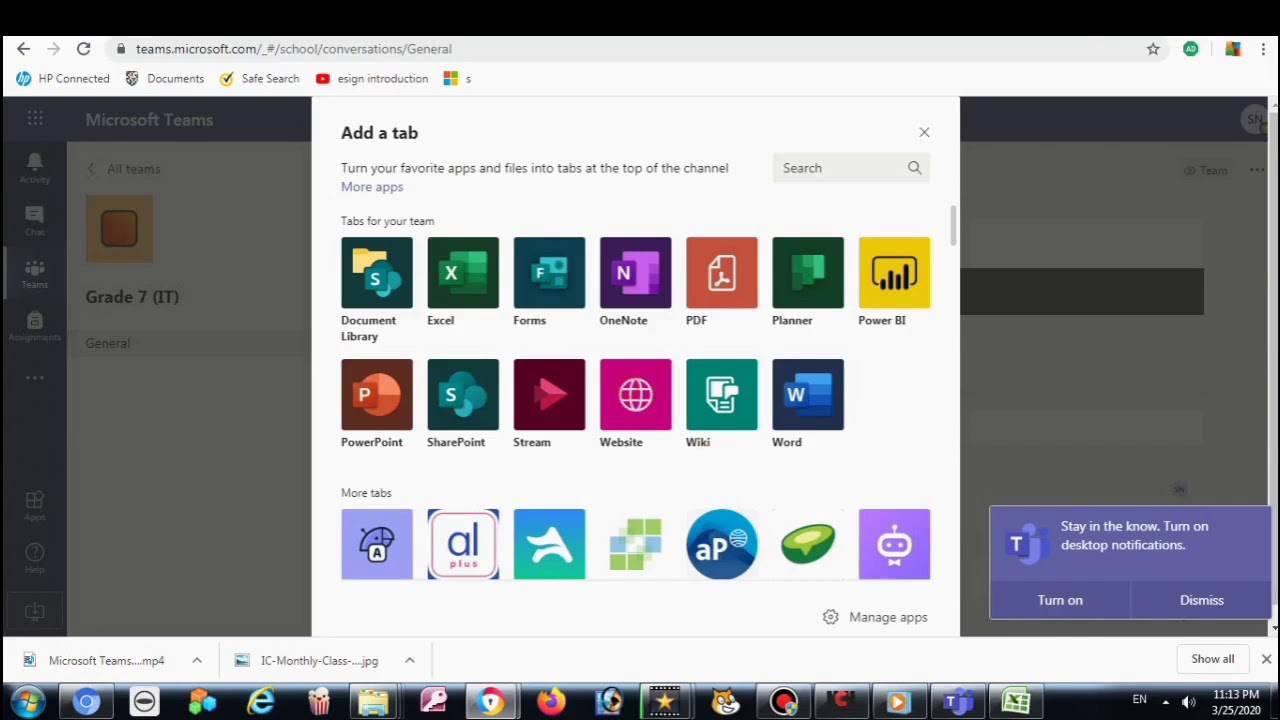This screenshot has width=1280, height=720.
Task: Select the 'al plus' app tile
Action: (x=463, y=544)
